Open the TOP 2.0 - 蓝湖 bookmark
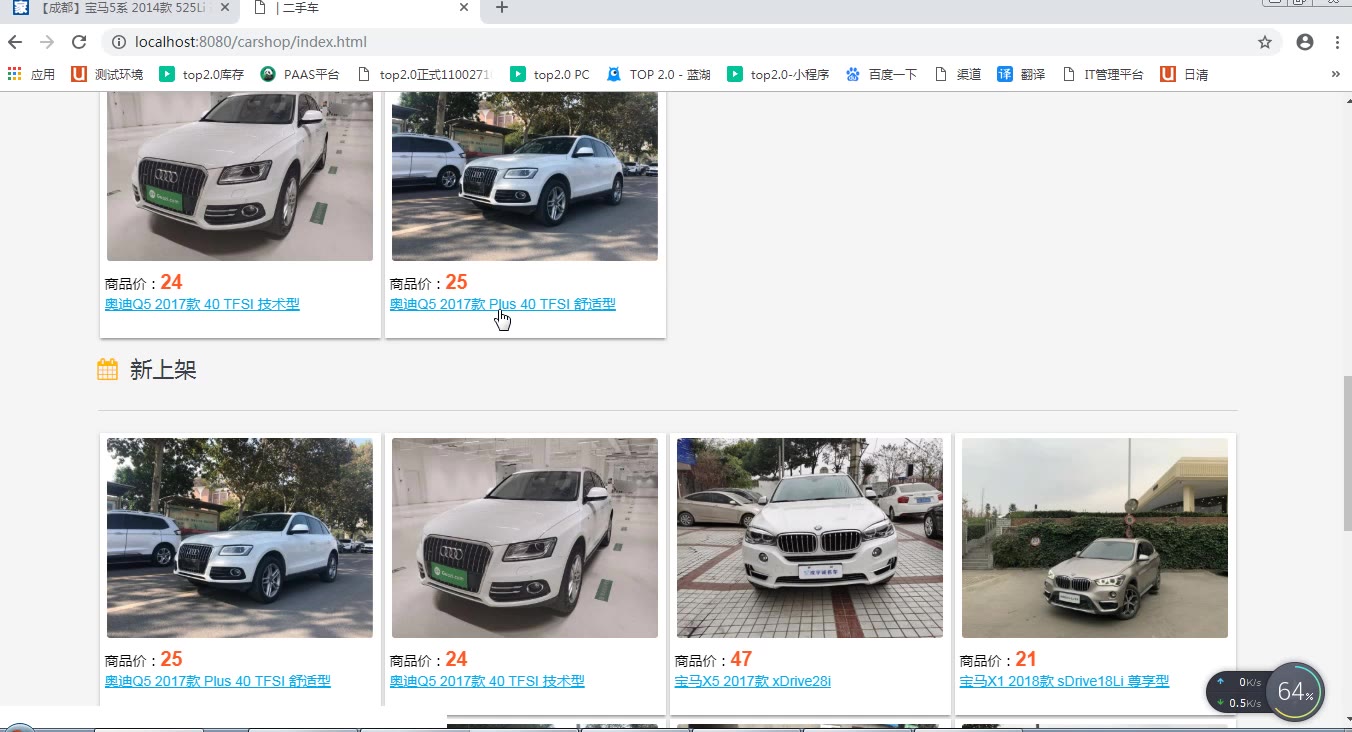 [658, 74]
